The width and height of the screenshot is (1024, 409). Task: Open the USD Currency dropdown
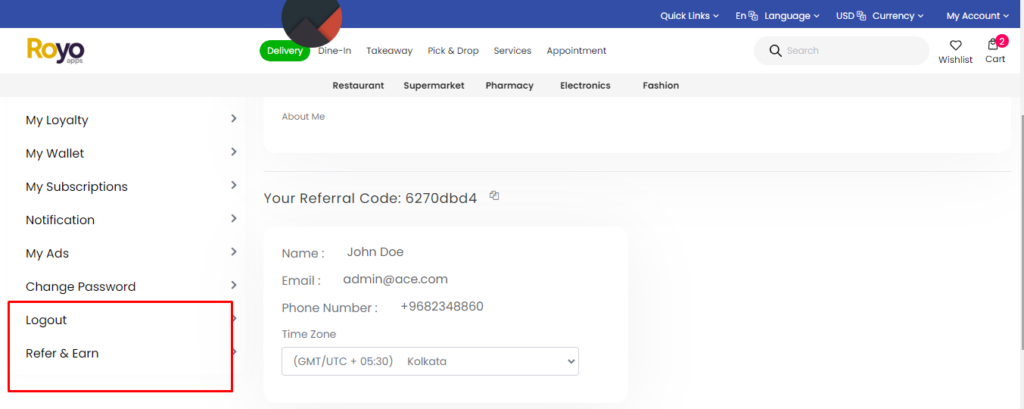(879, 16)
